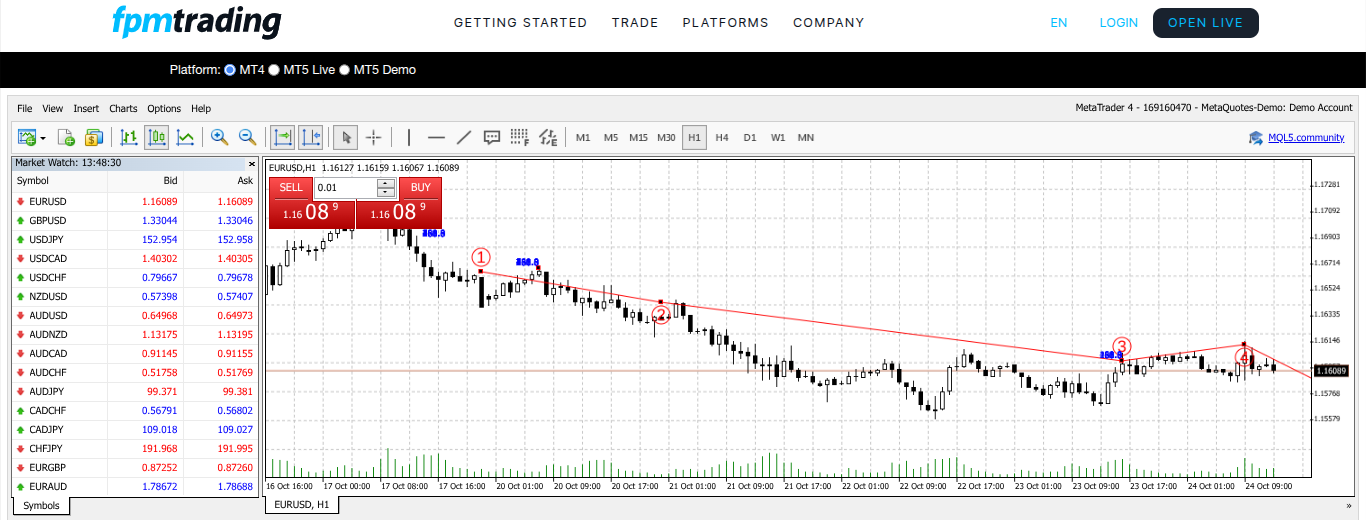Choose the Horizontal Line drawing tool
The height and width of the screenshot is (520, 1366).
(x=436, y=137)
